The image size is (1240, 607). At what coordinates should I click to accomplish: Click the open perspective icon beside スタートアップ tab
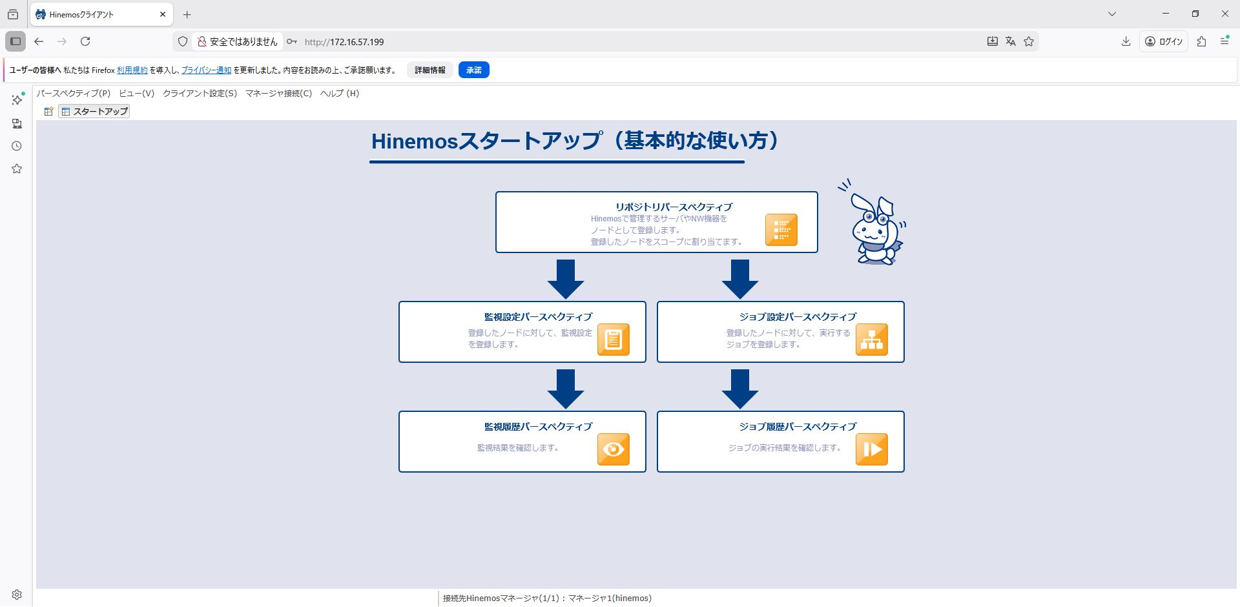click(48, 112)
